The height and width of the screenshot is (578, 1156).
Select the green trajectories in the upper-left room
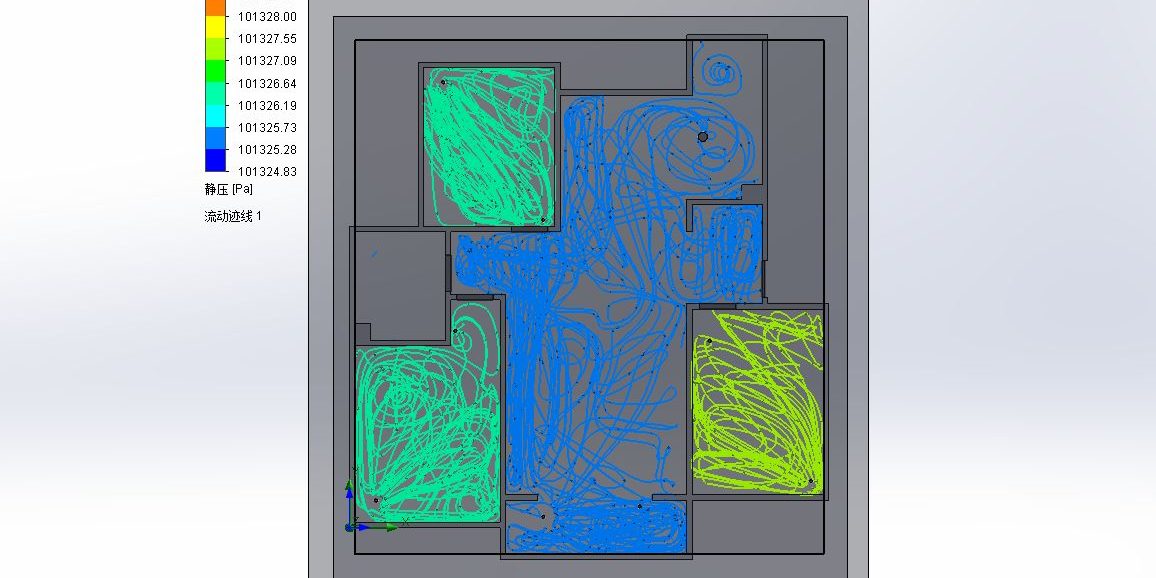pyautogui.click(x=488, y=145)
